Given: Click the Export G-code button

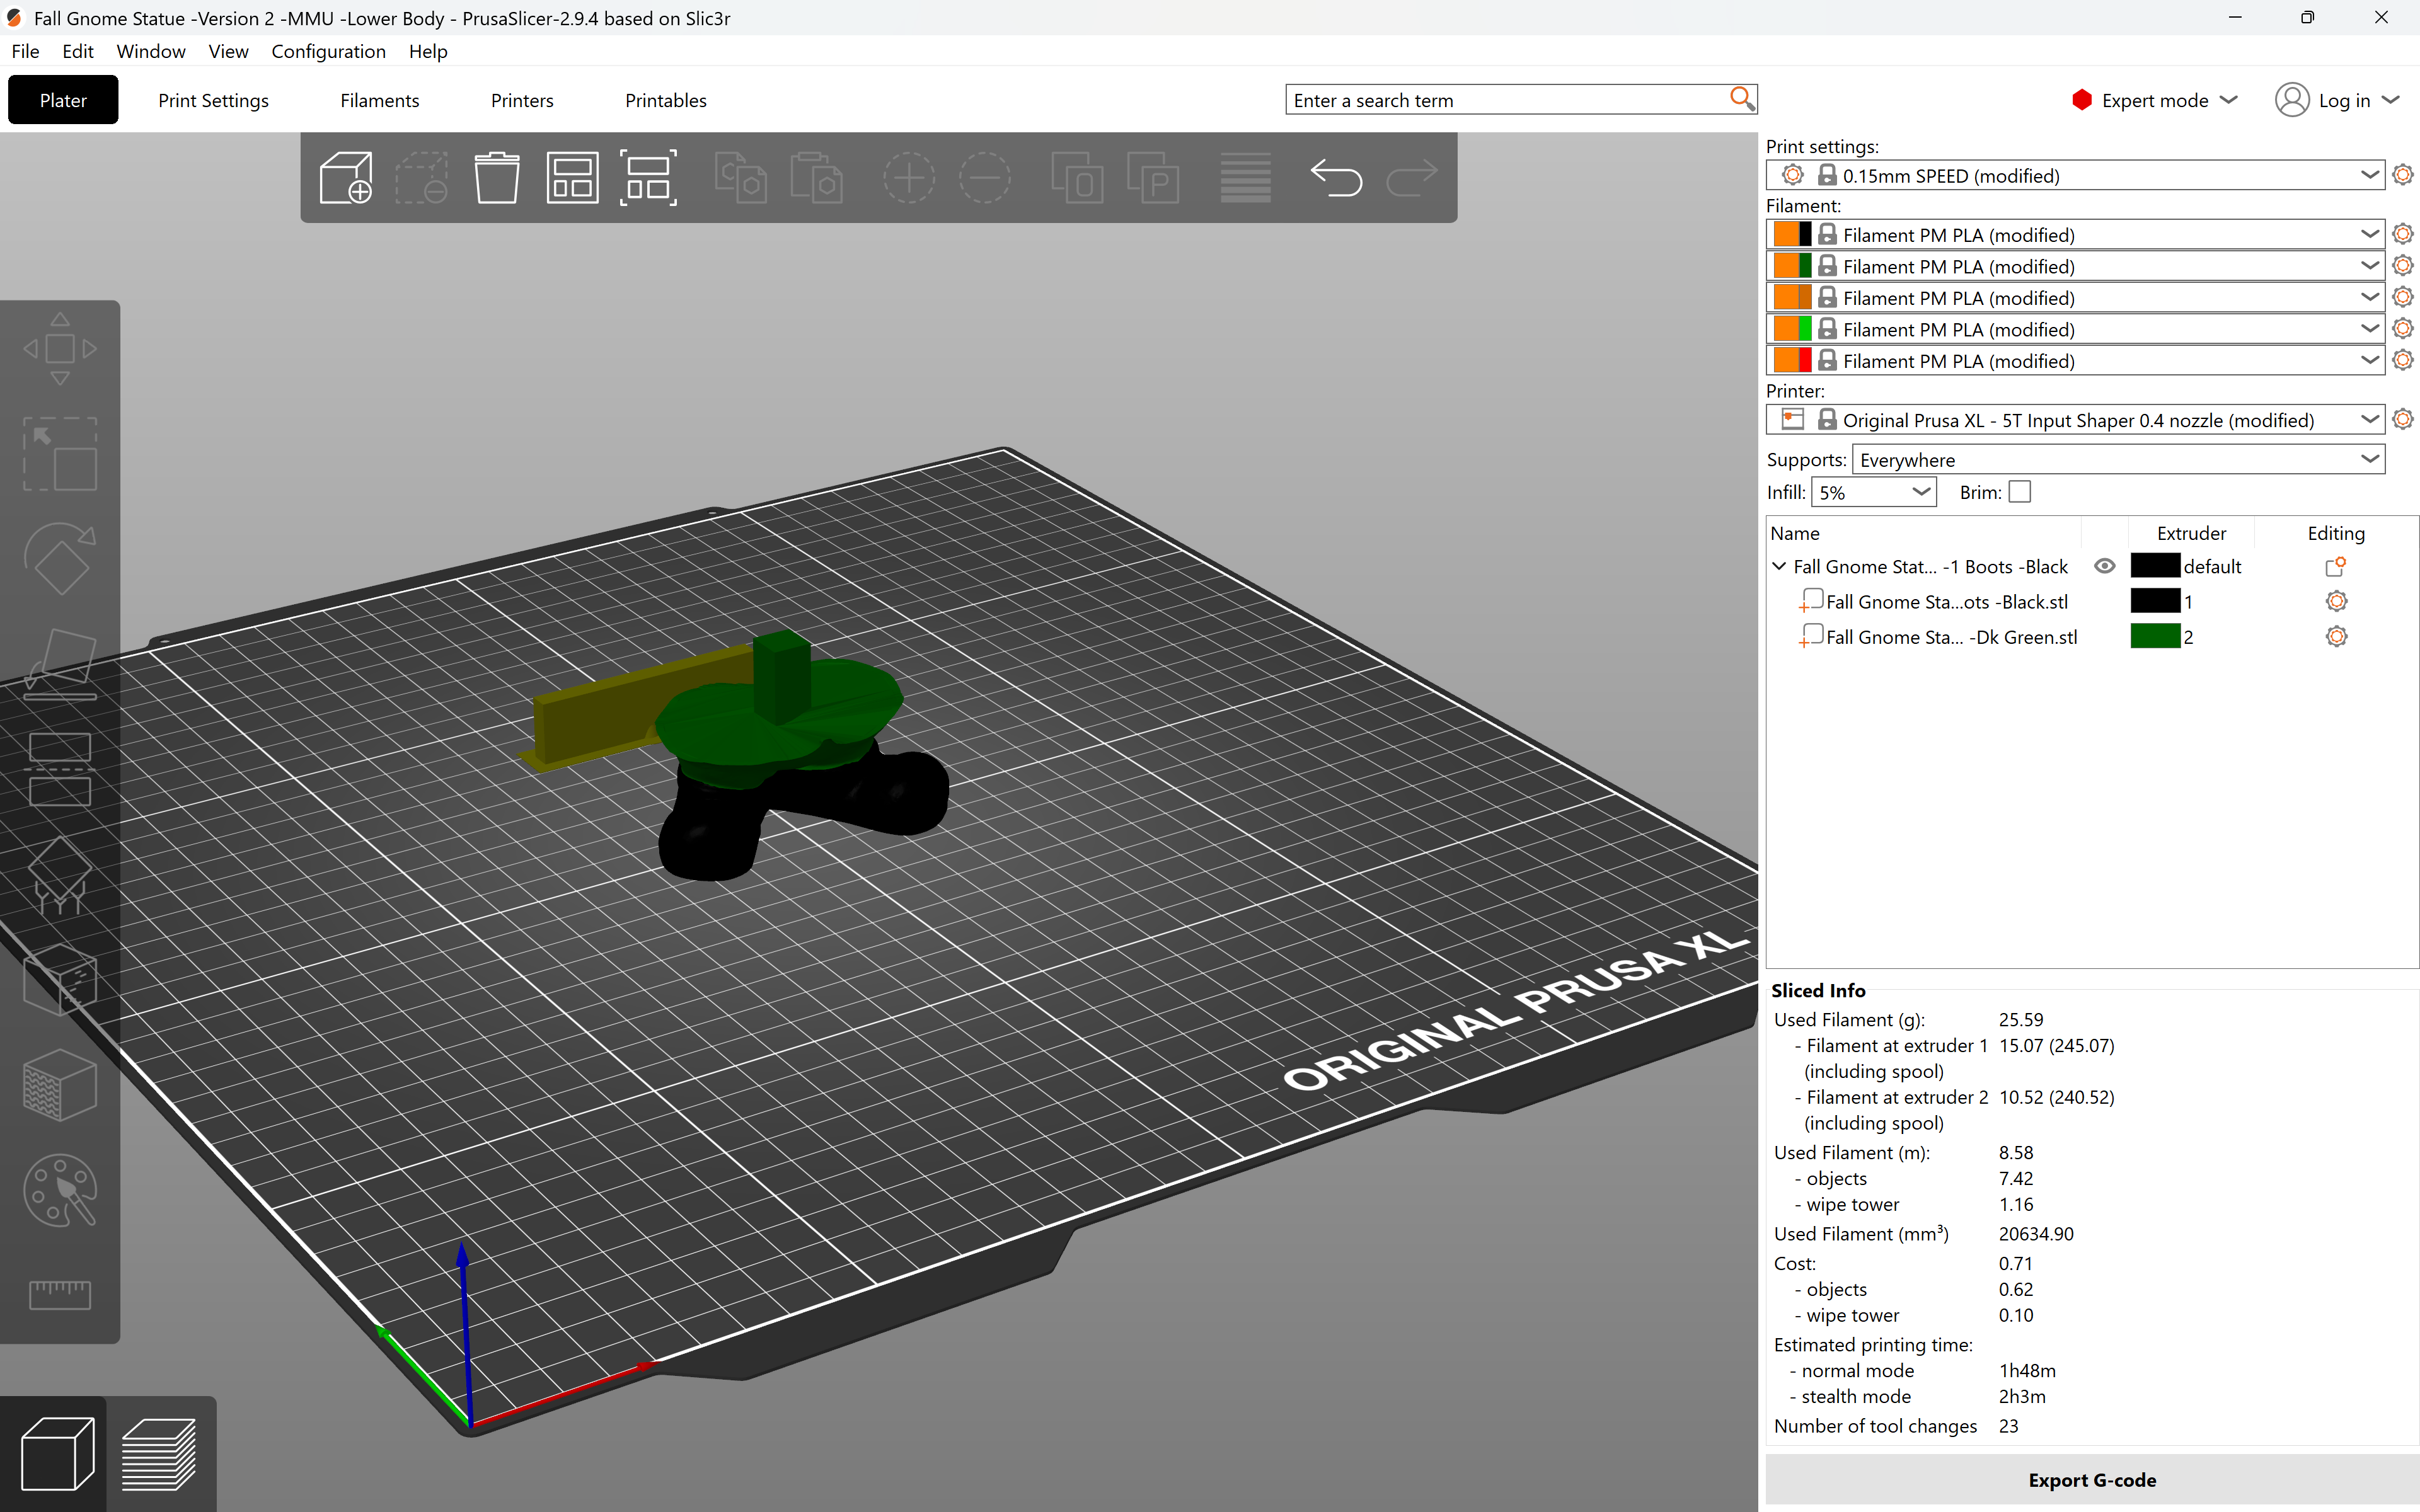Looking at the screenshot, I should (x=2092, y=1480).
